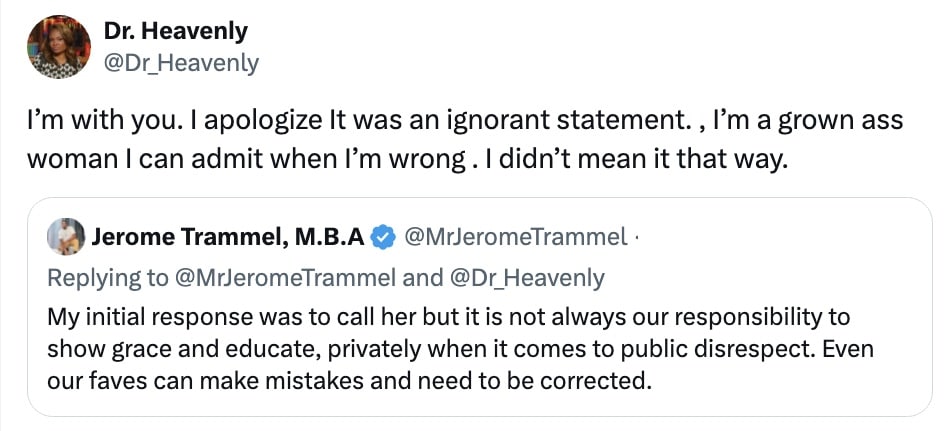946x431 pixels.
Task: Open the quoted tweet body text
Action: 448,349
